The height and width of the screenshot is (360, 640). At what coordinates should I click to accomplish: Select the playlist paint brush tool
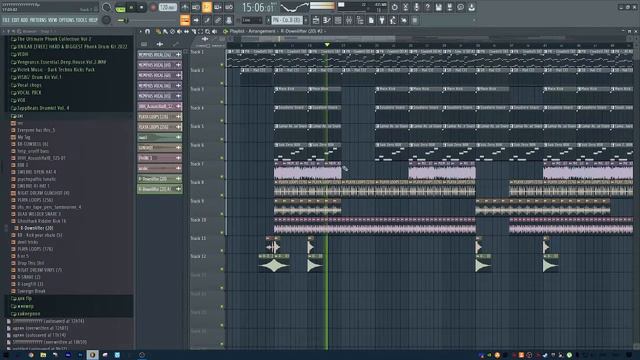coord(165,31)
